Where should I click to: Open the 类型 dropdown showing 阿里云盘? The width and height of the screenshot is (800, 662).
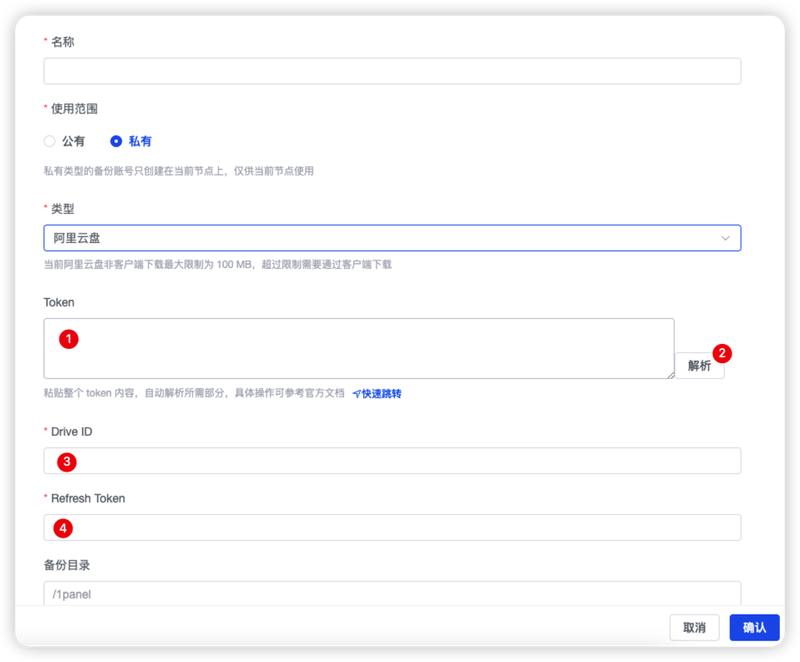click(392, 238)
